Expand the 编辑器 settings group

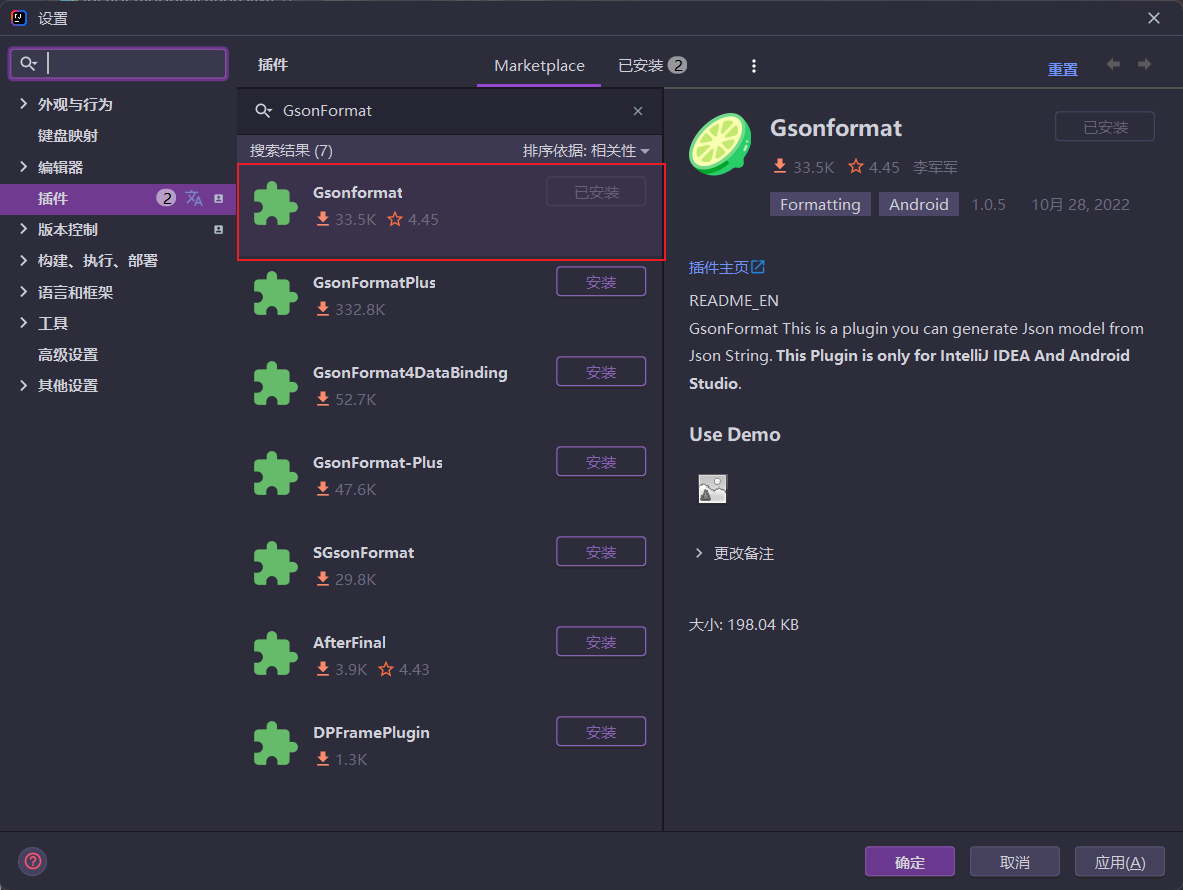click(x=23, y=167)
